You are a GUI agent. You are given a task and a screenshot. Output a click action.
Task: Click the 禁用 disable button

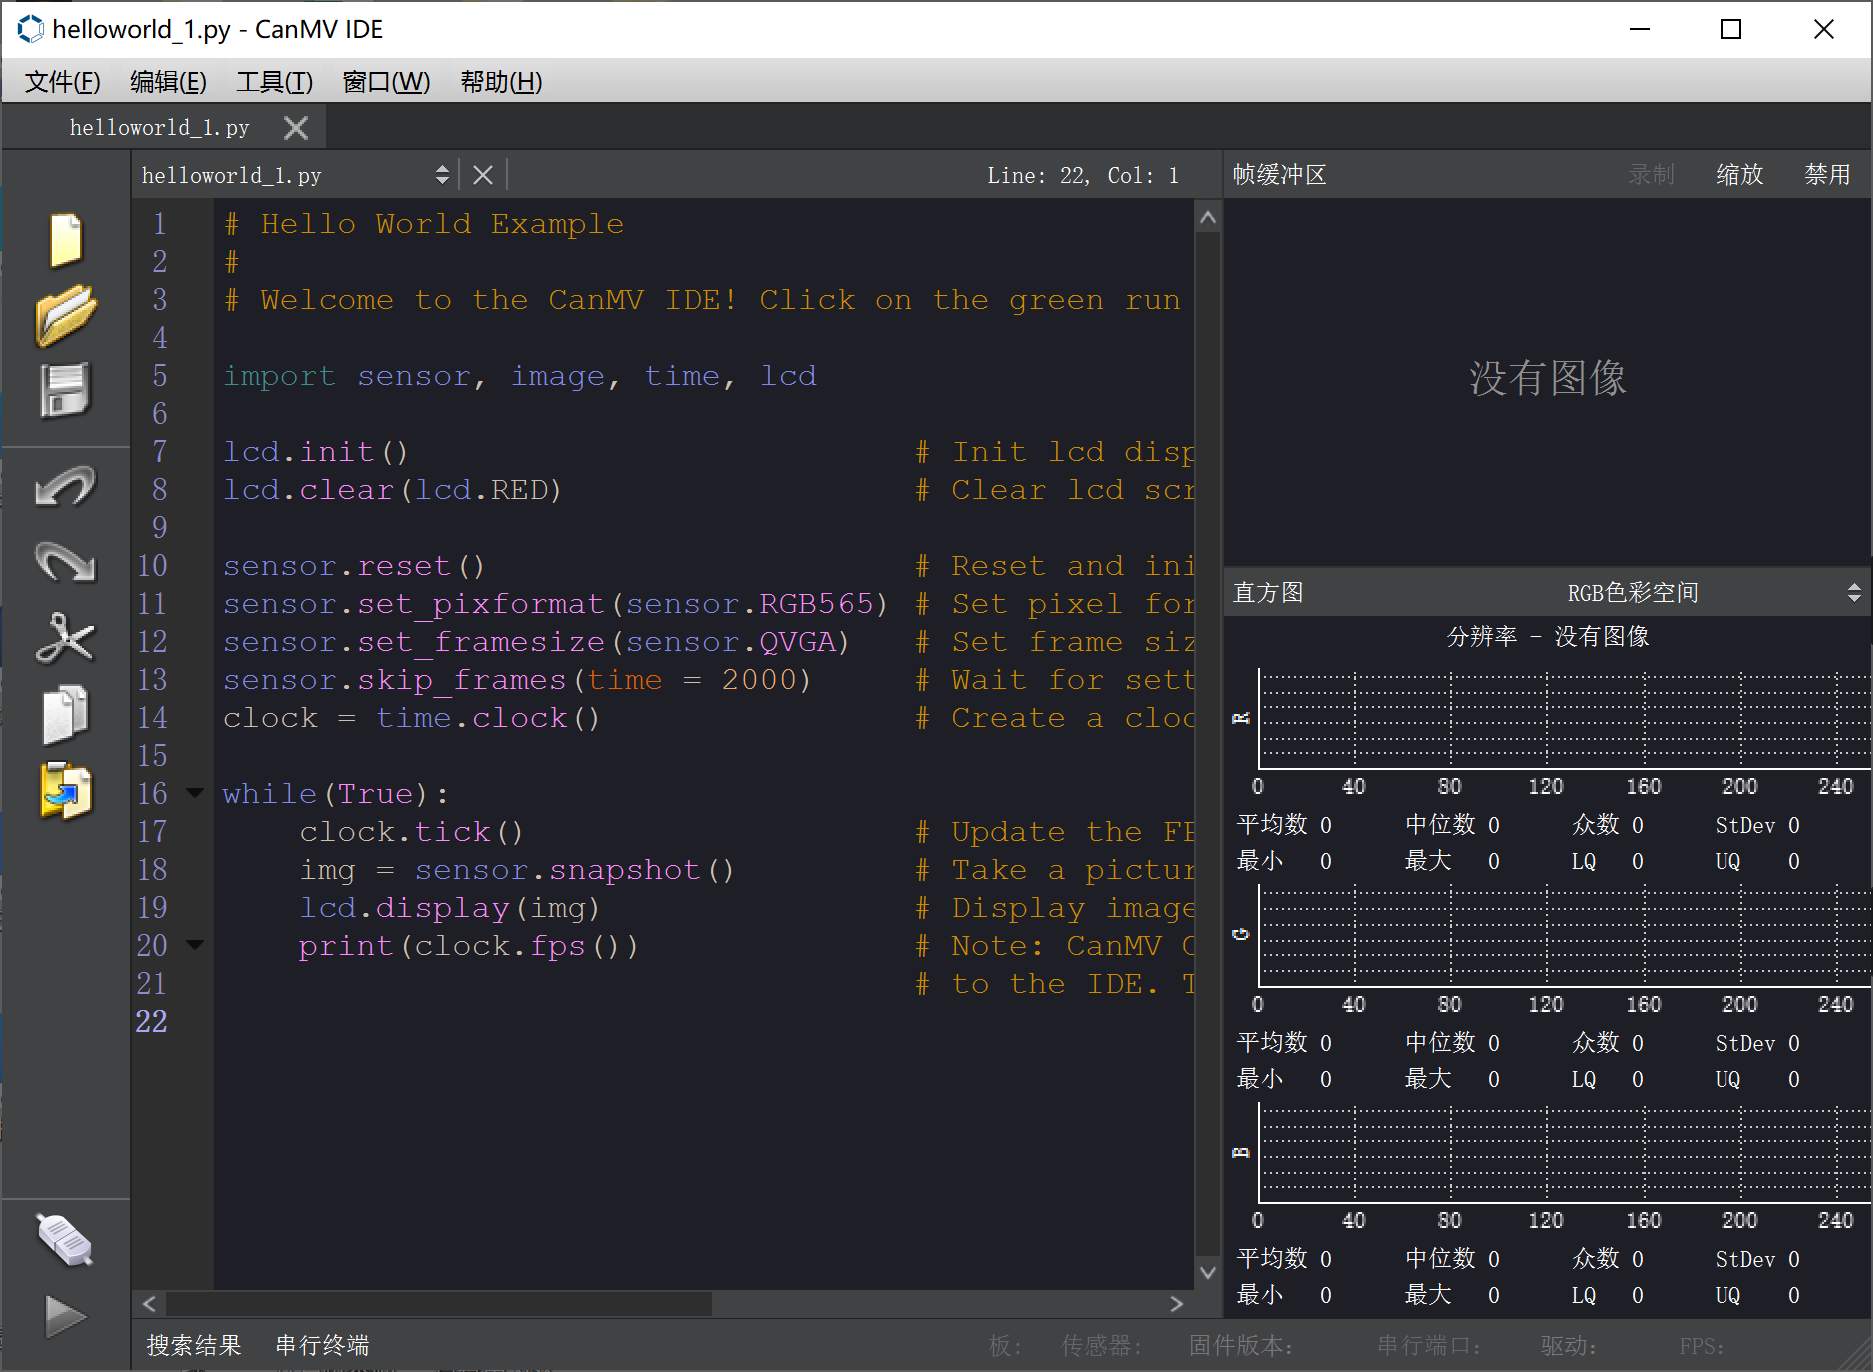[x=1827, y=175]
